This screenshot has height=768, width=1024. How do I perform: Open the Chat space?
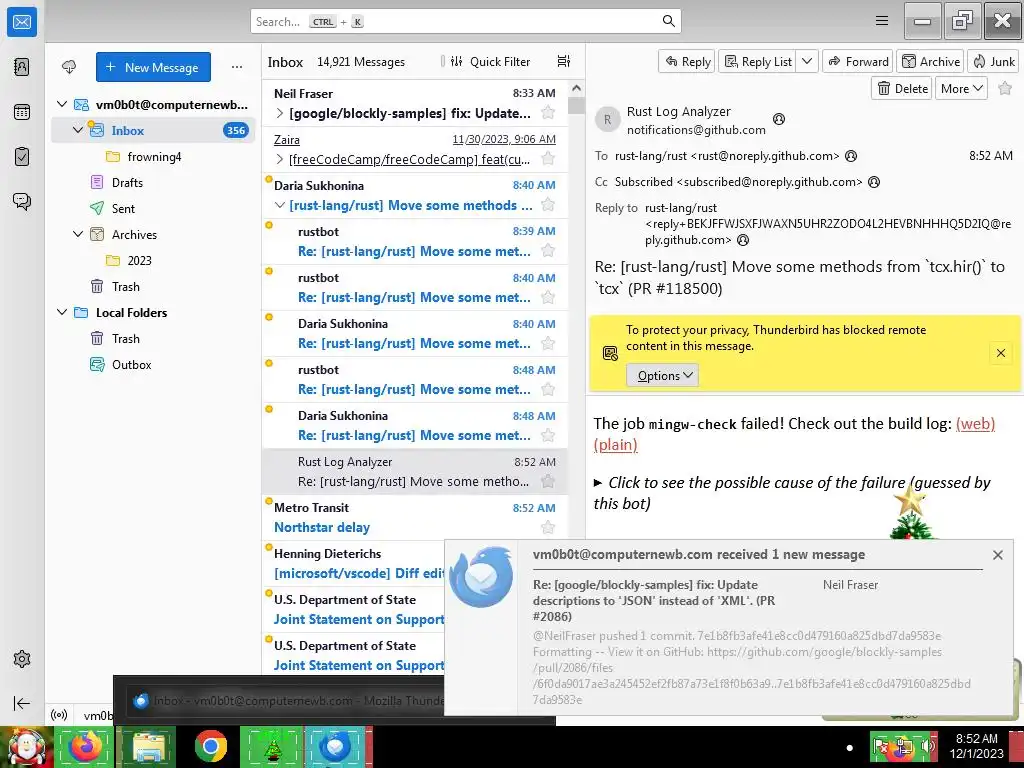tap(22, 201)
